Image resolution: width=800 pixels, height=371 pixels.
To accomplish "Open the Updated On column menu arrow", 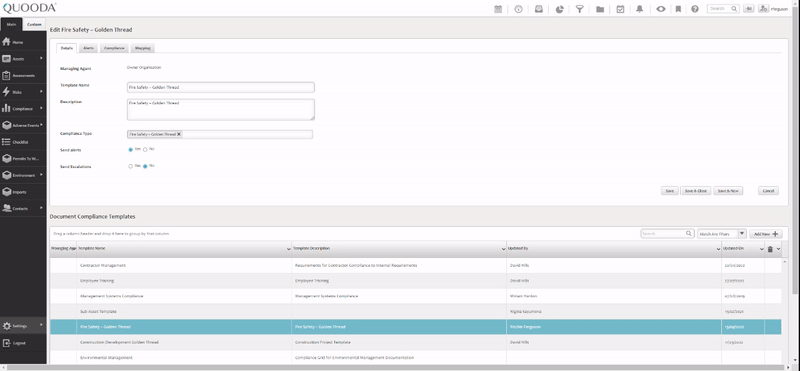I will [762, 249].
